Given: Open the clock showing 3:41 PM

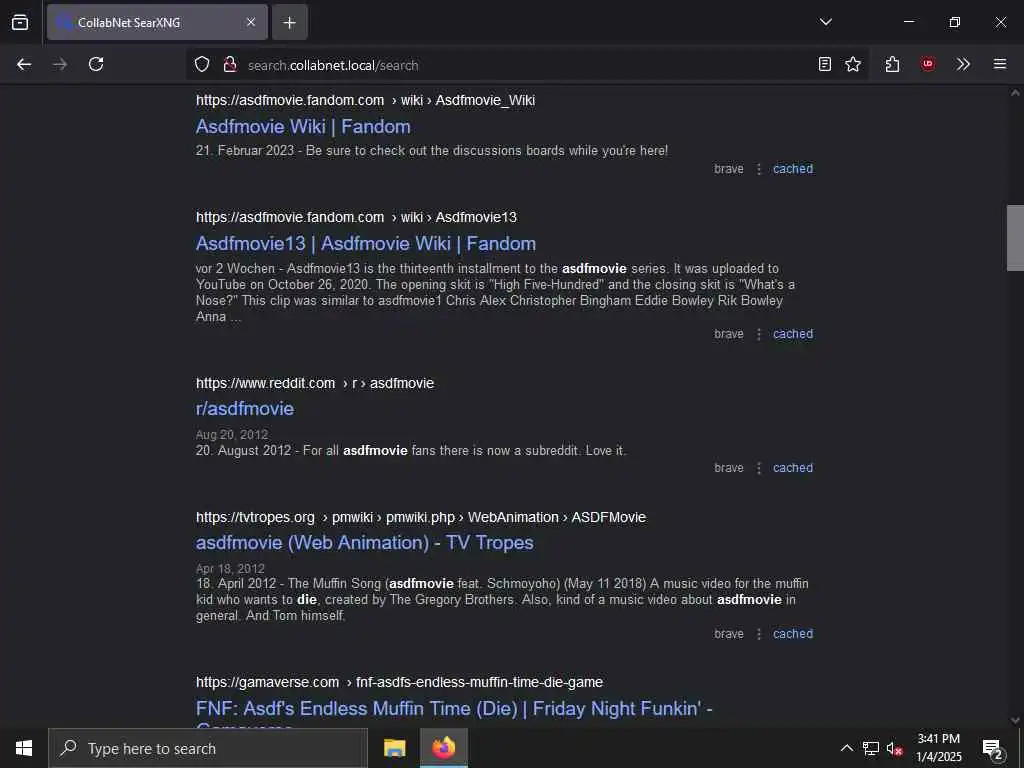Looking at the screenshot, I should pyautogui.click(x=938, y=748).
